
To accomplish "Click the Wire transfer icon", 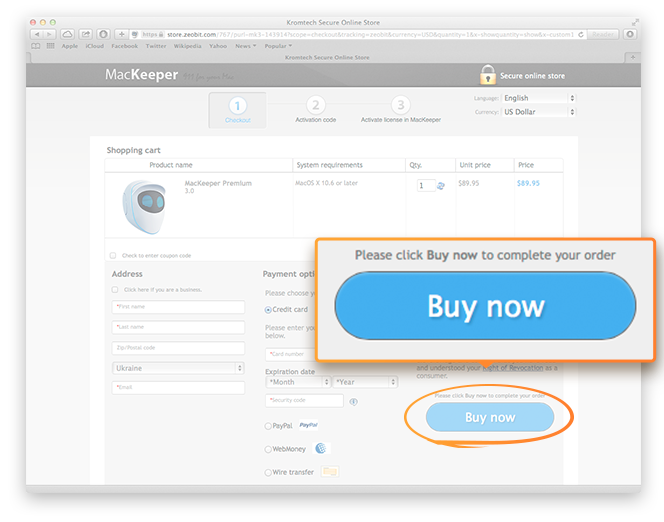I will (x=330, y=471).
